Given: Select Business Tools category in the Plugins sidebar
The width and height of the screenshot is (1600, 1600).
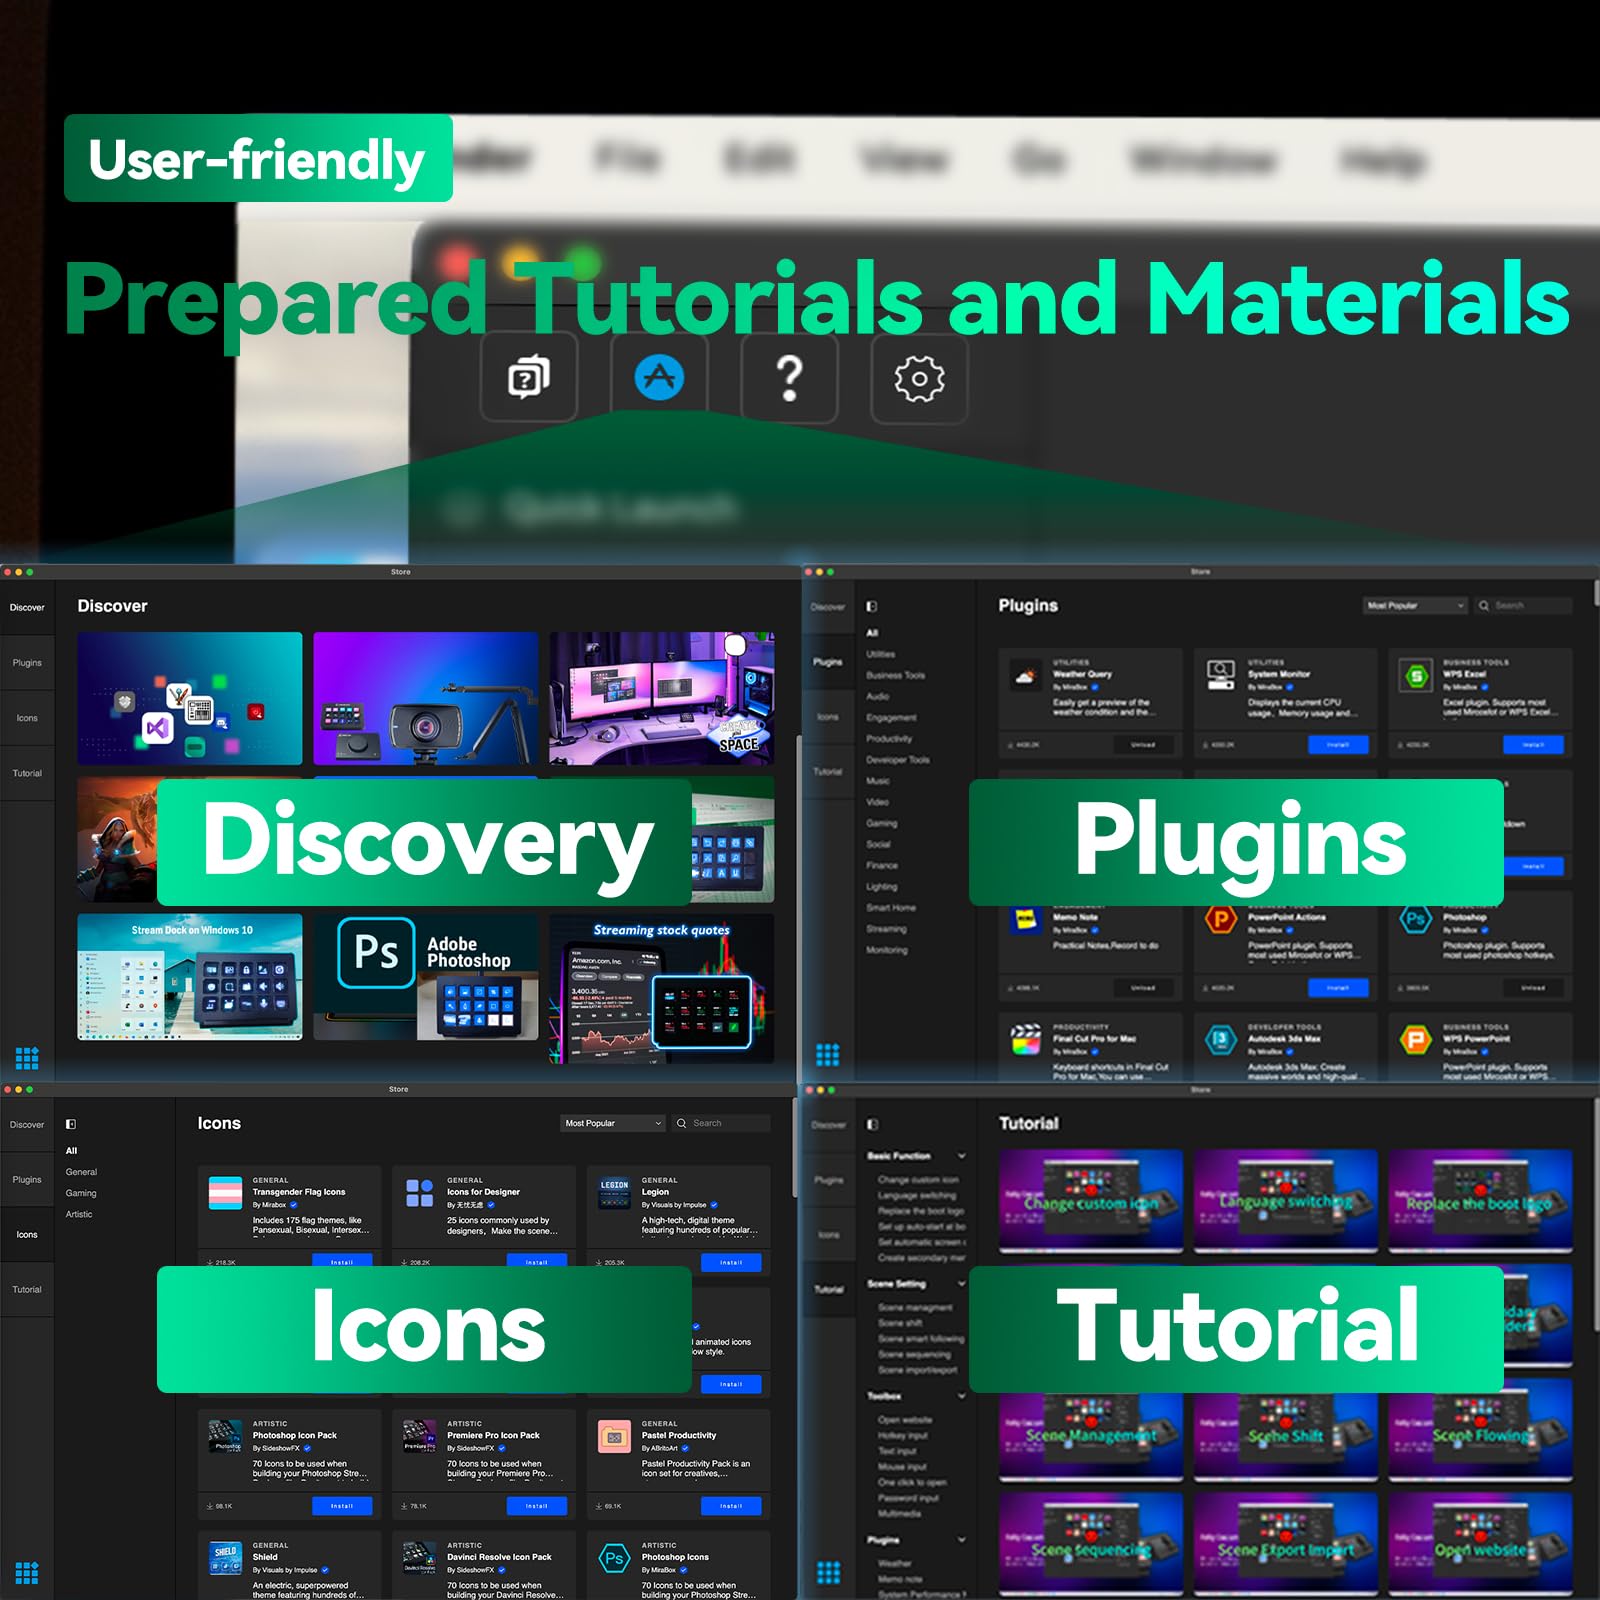Looking at the screenshot, I should click(896, 675).
